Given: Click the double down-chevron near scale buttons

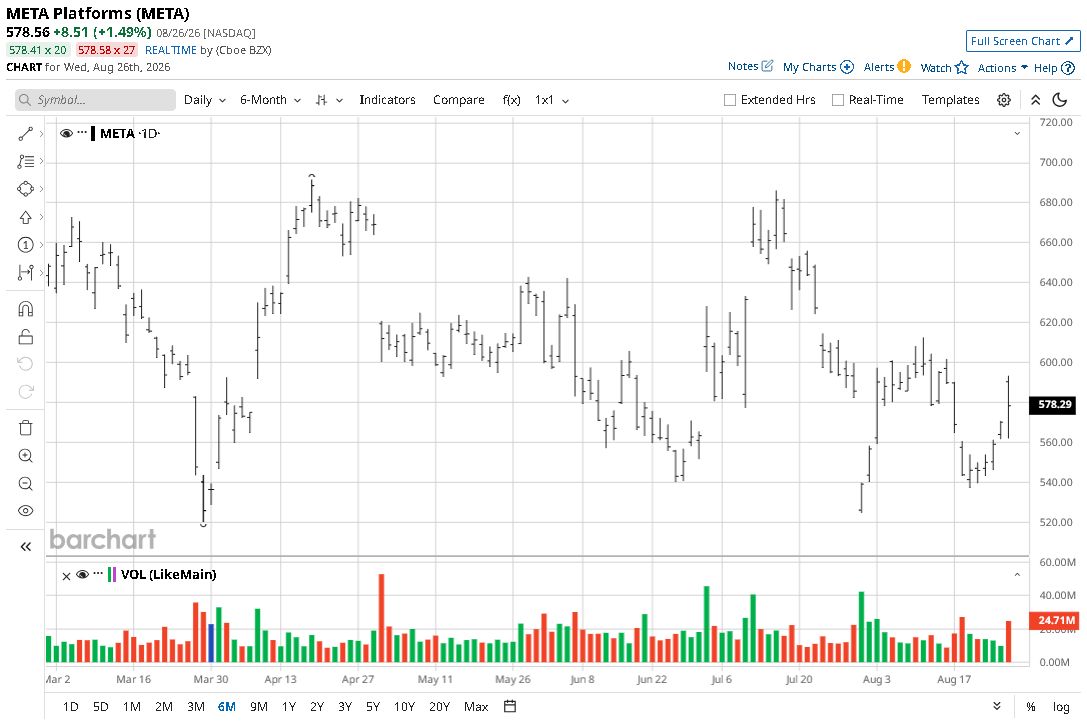Looking at the screenshot, I should [x=996, y=706].
